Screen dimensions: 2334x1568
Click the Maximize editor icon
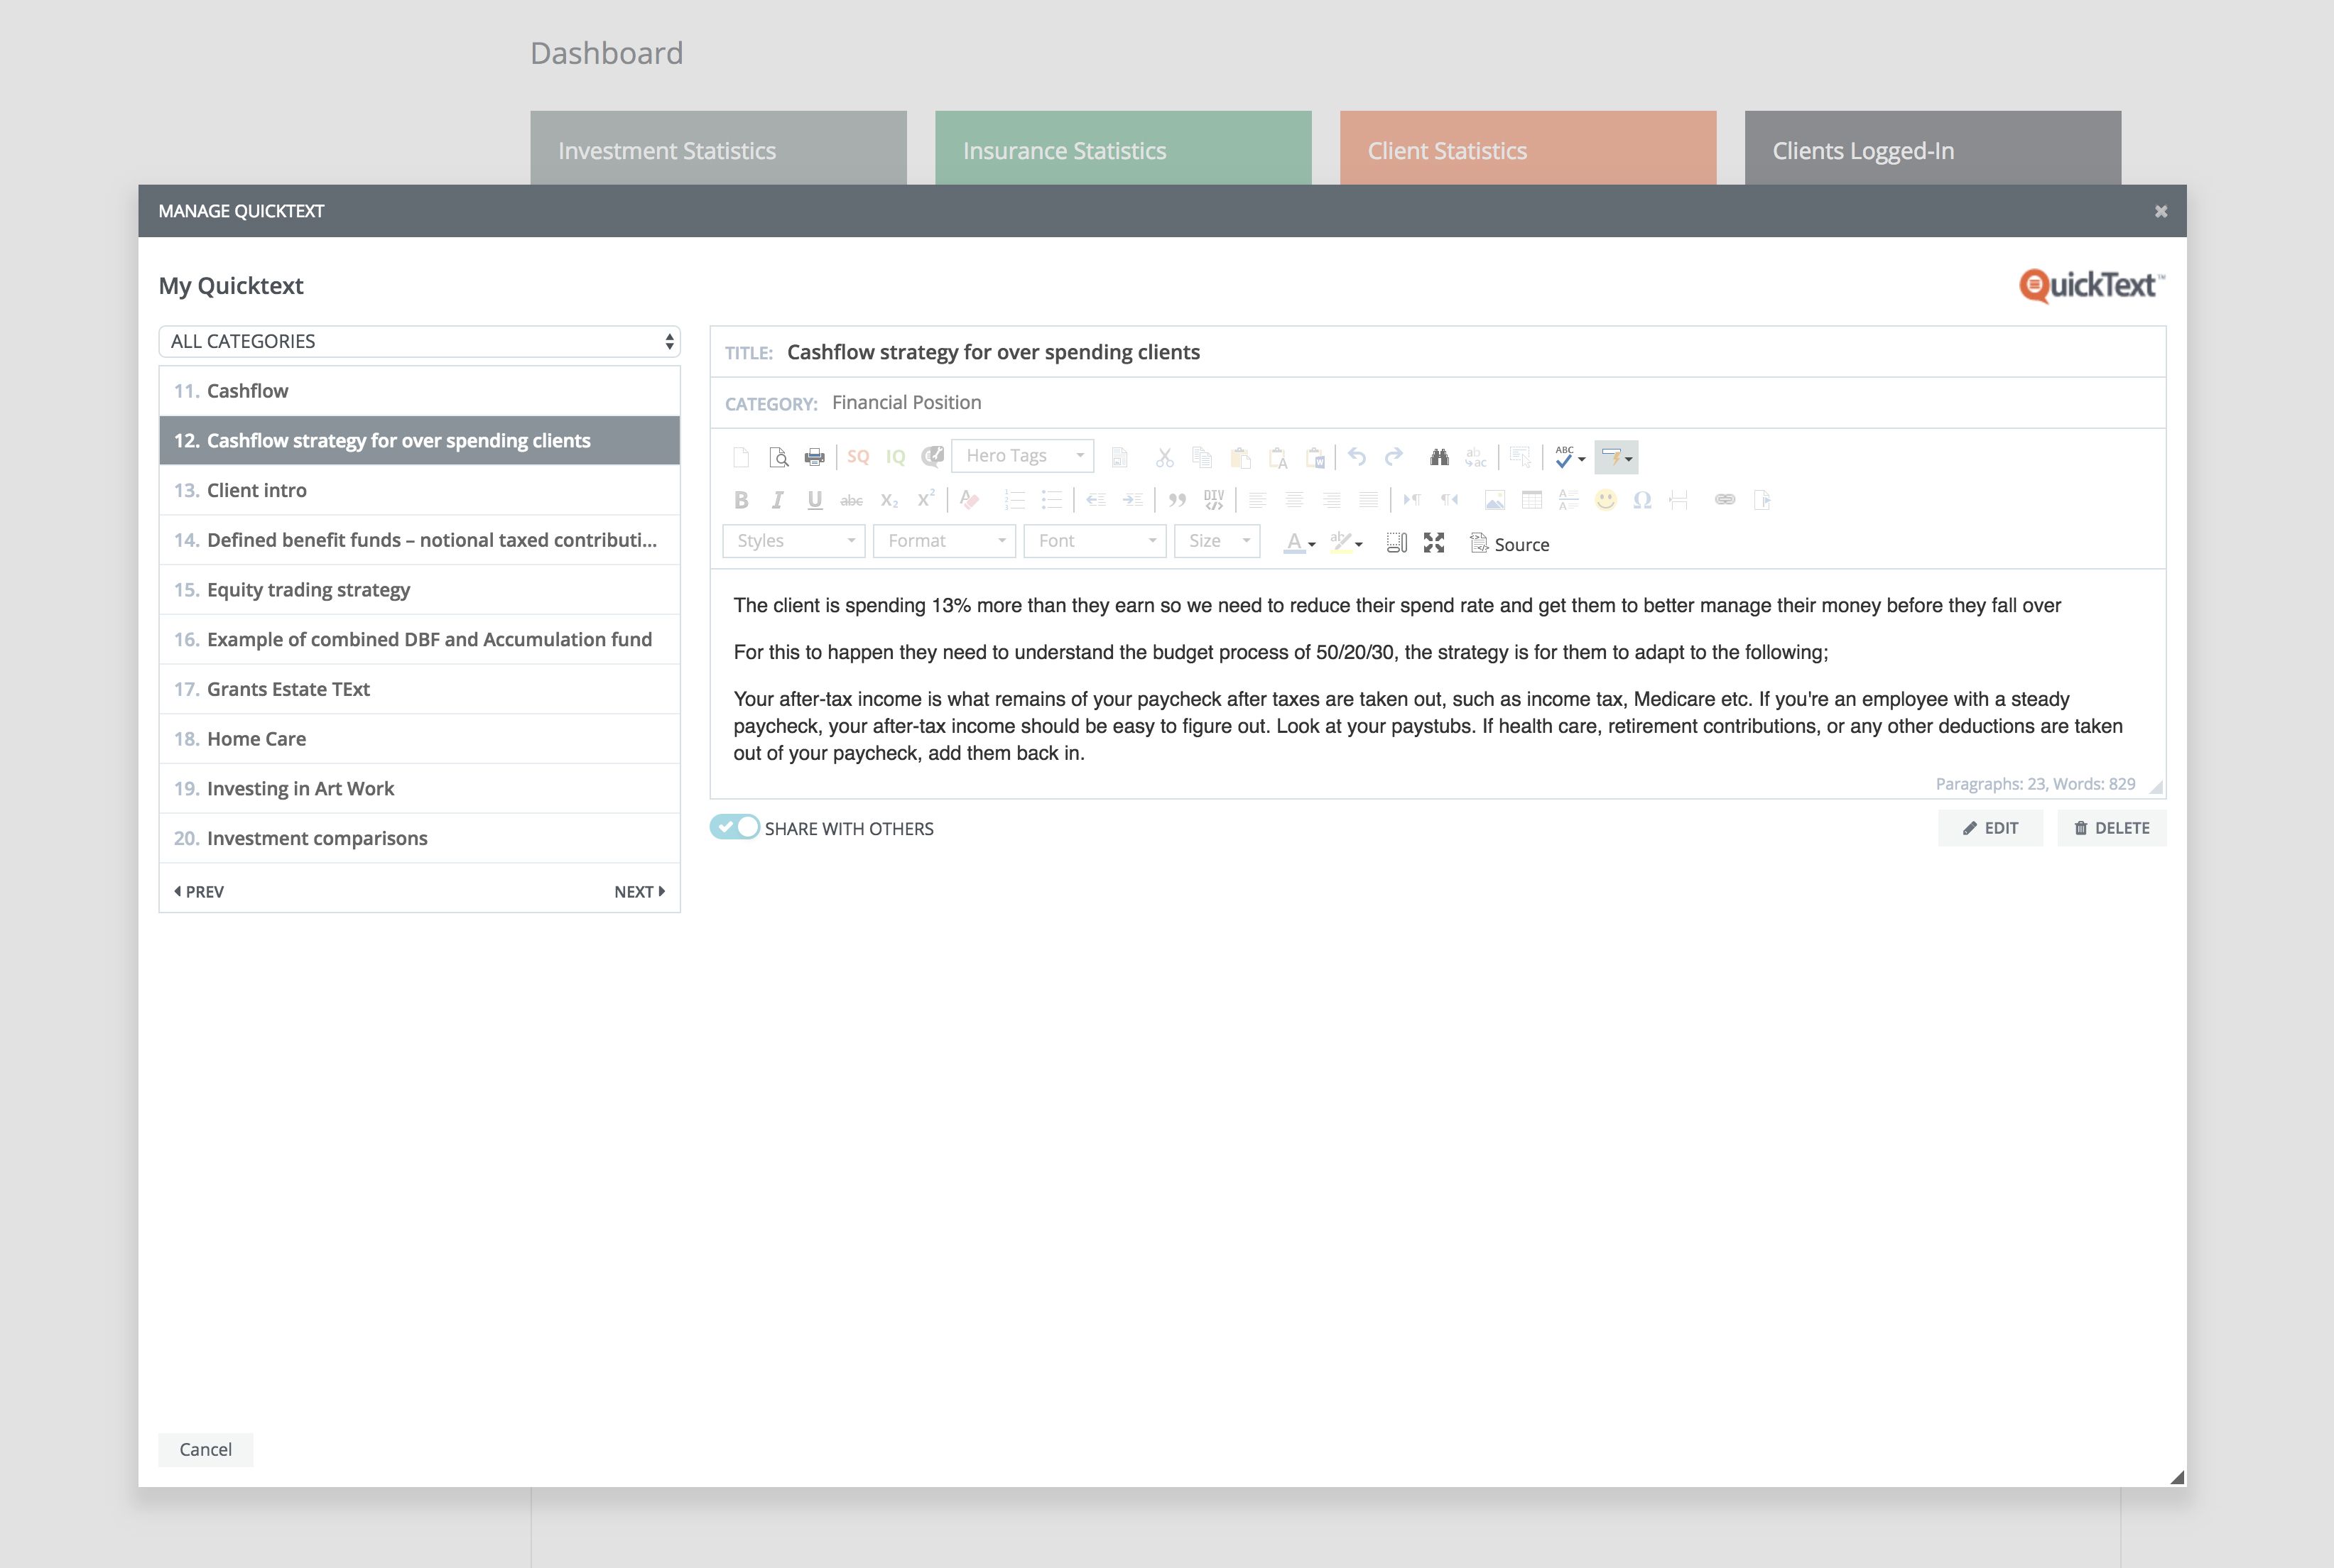[x=1434, y=543]
